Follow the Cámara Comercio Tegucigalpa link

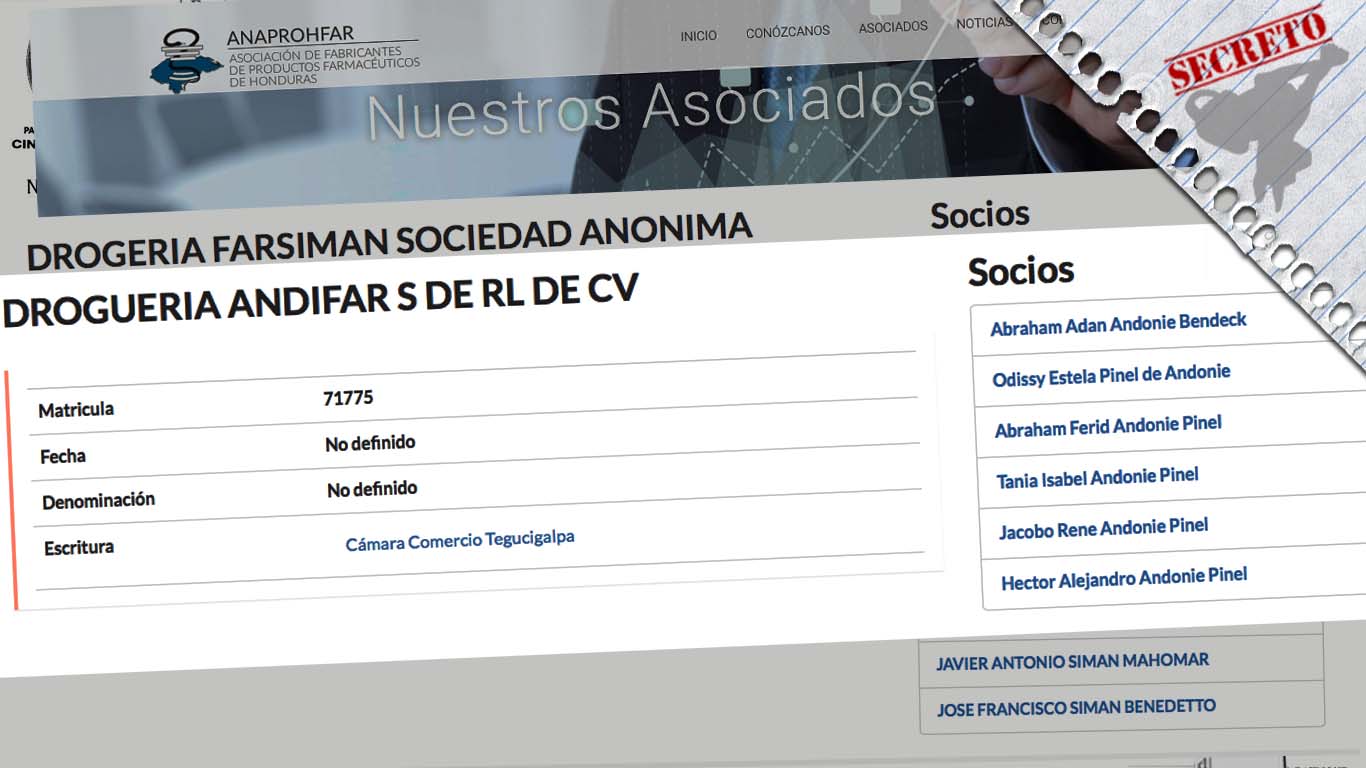[460, 541]
